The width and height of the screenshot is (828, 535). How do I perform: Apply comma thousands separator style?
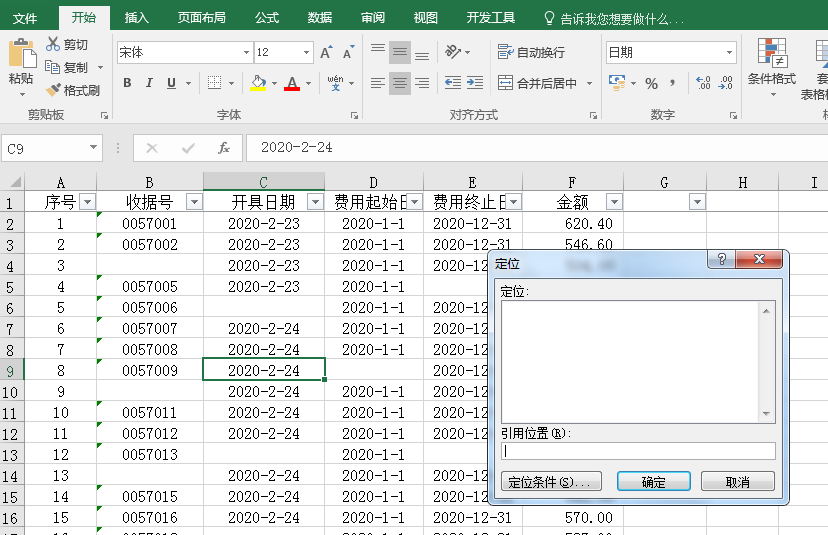(672, 83)
